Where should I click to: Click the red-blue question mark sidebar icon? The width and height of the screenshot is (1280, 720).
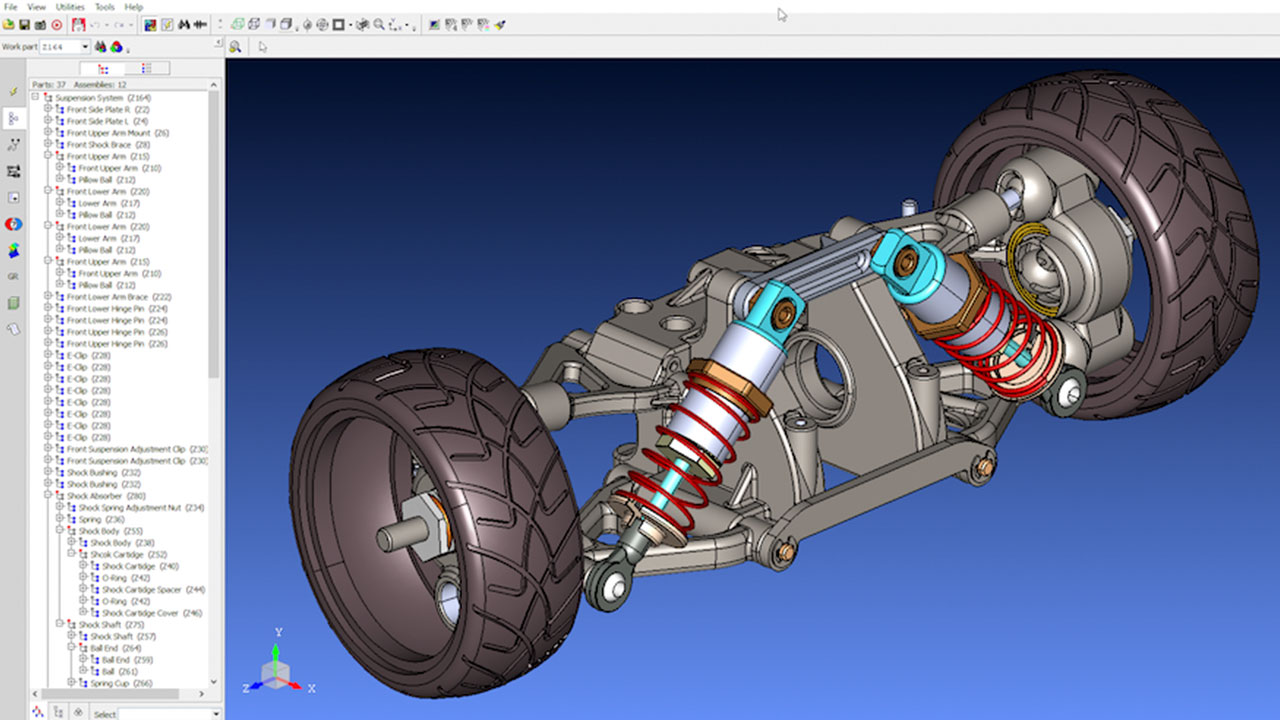point(13,224)
